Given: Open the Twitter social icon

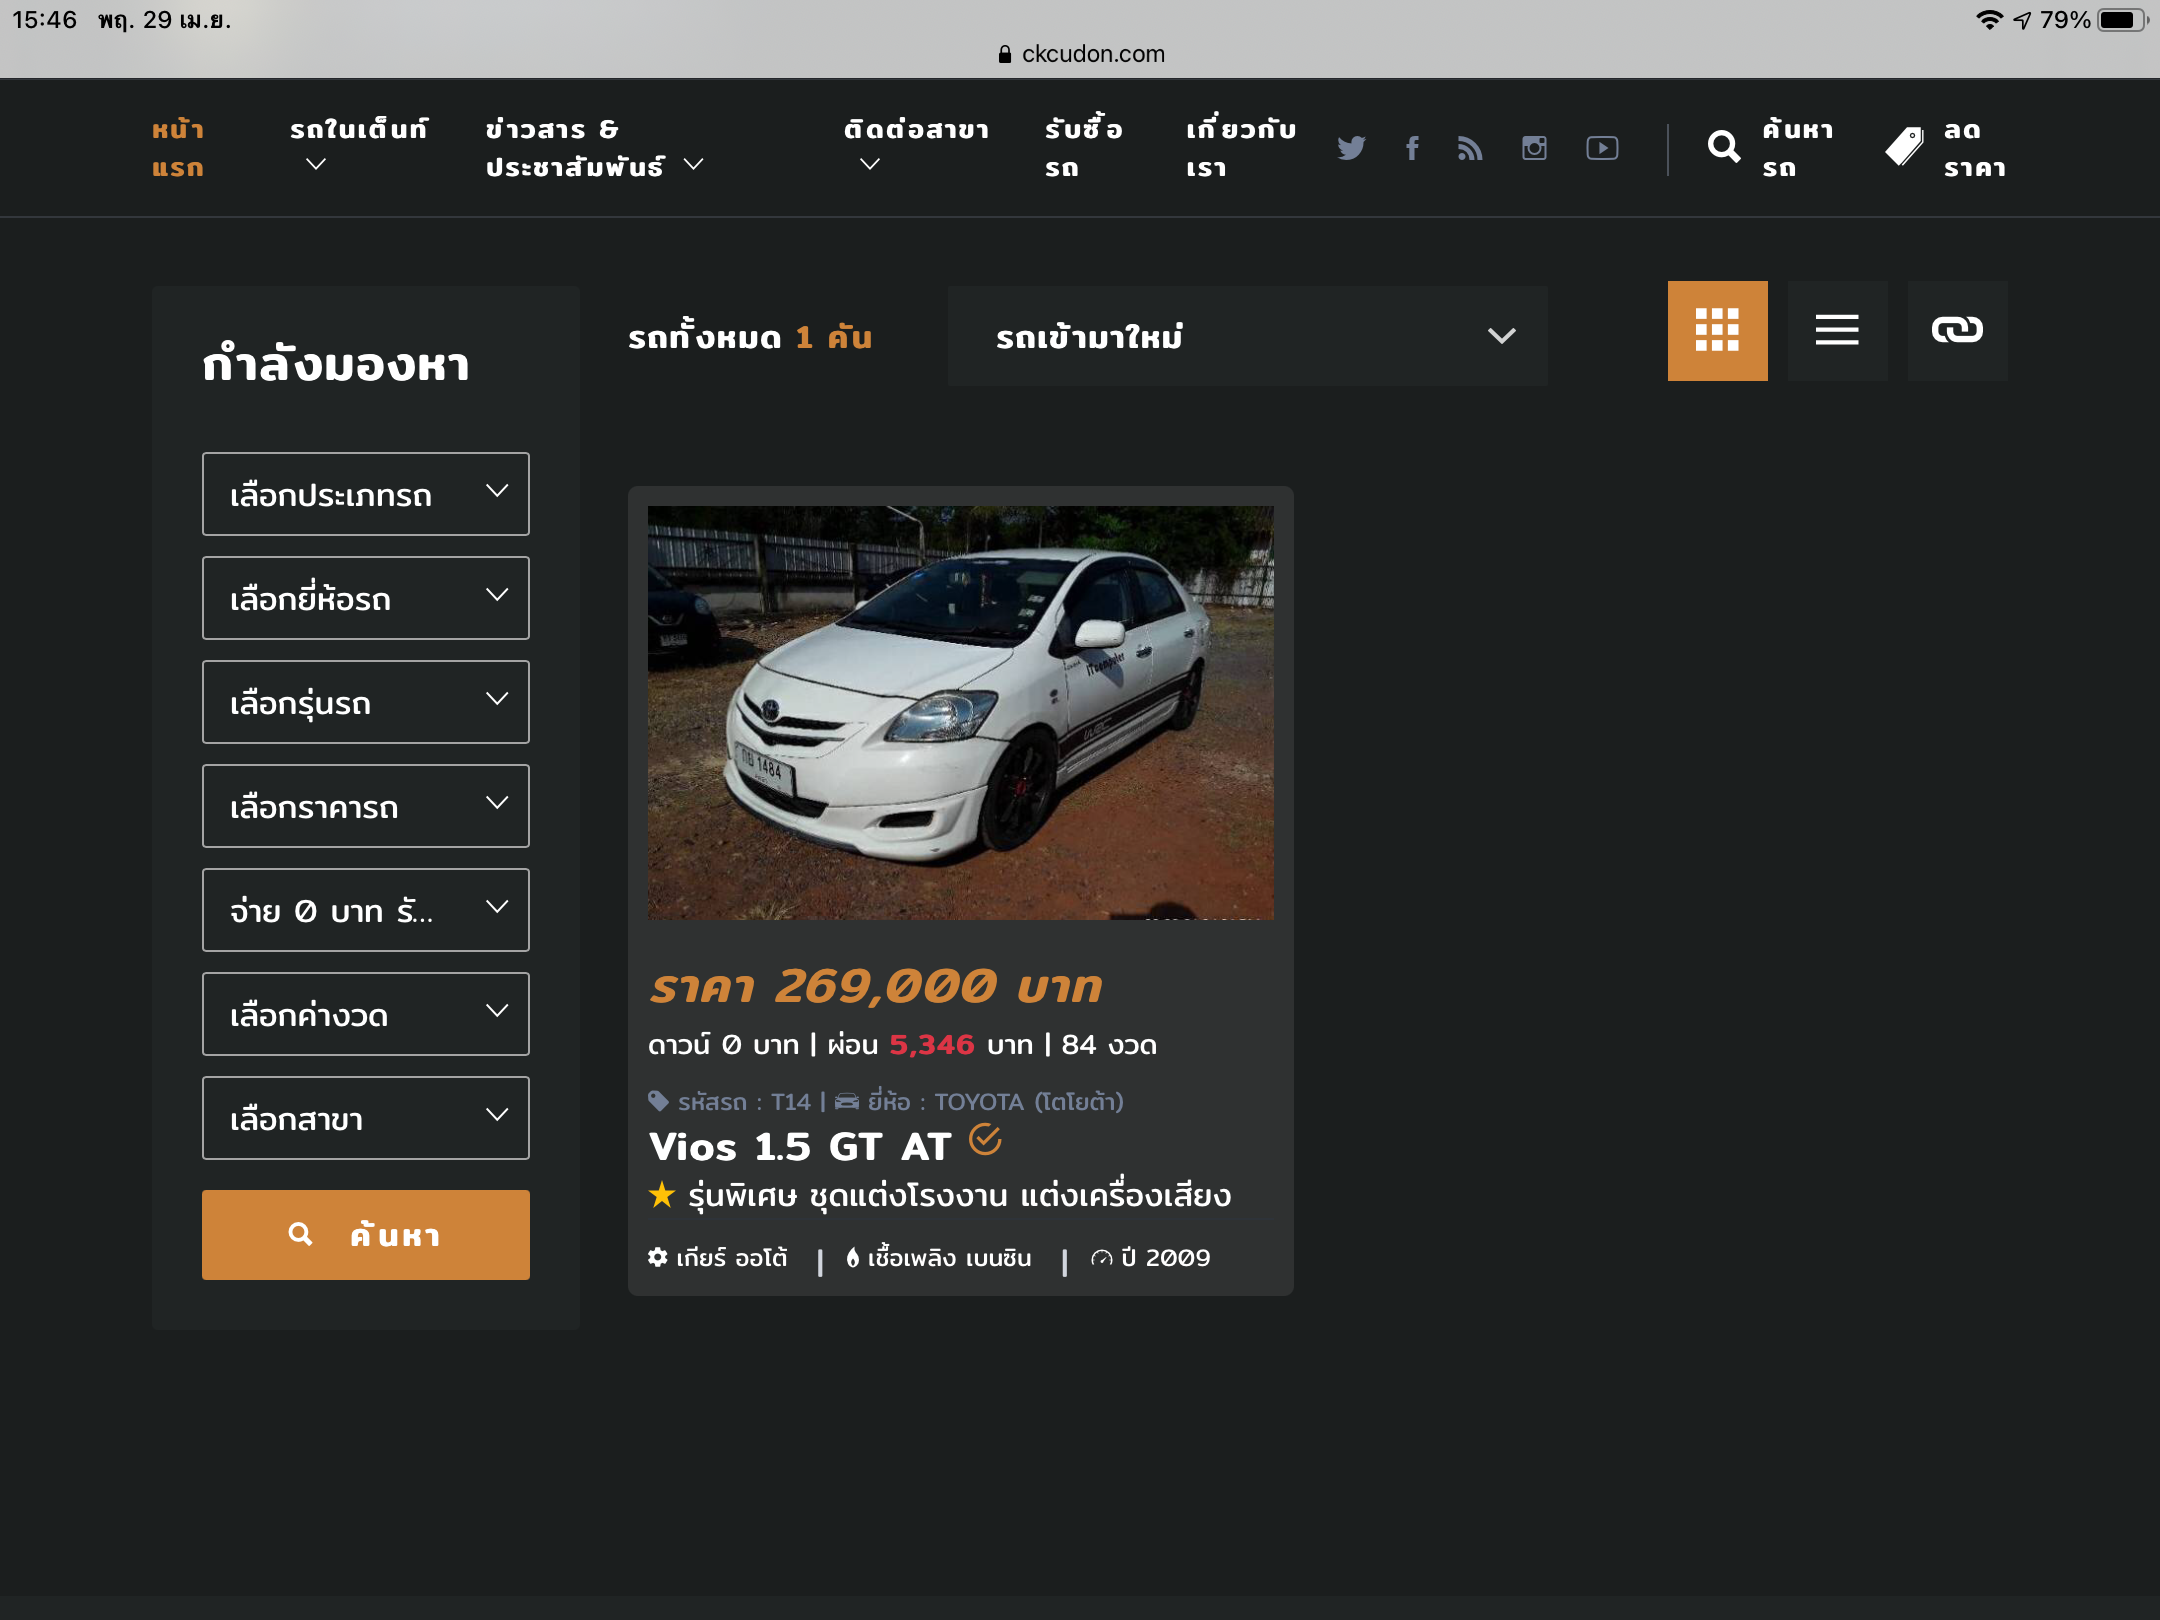Looking at the screenshot, I should pos(1351,148).
